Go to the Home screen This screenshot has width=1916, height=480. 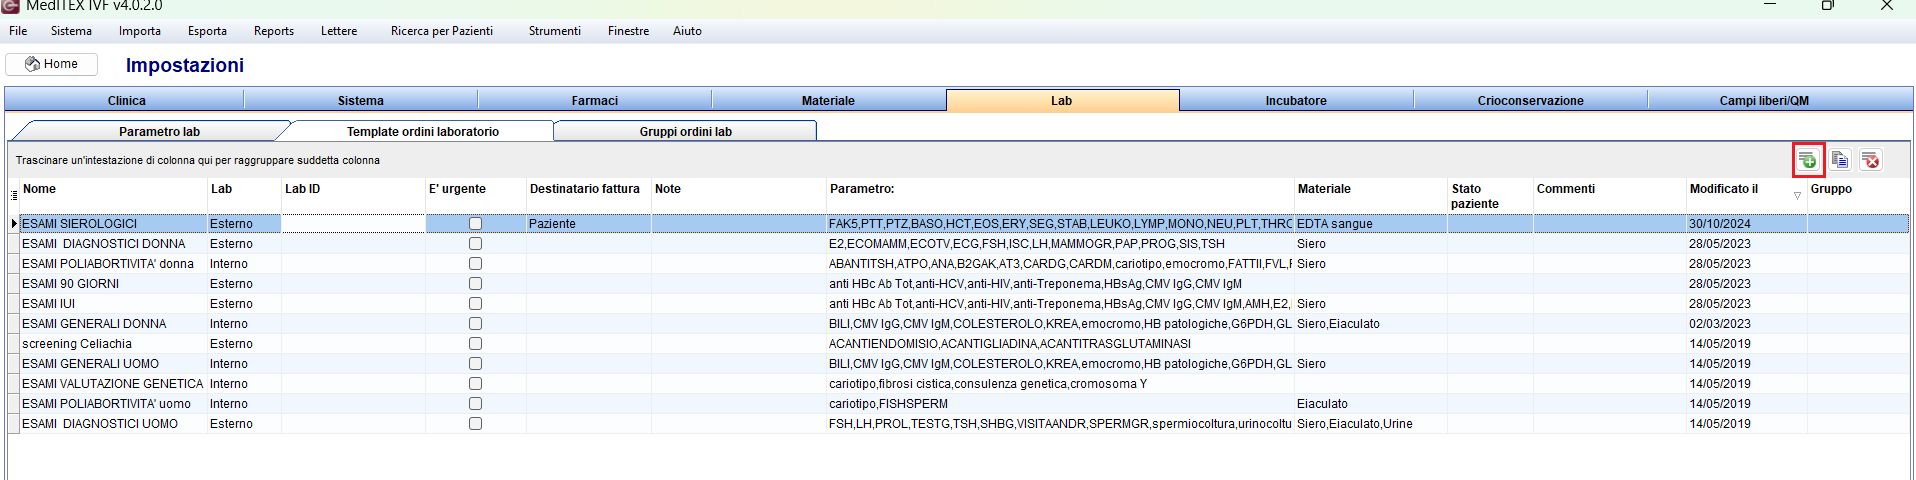[x=52, y=64]
